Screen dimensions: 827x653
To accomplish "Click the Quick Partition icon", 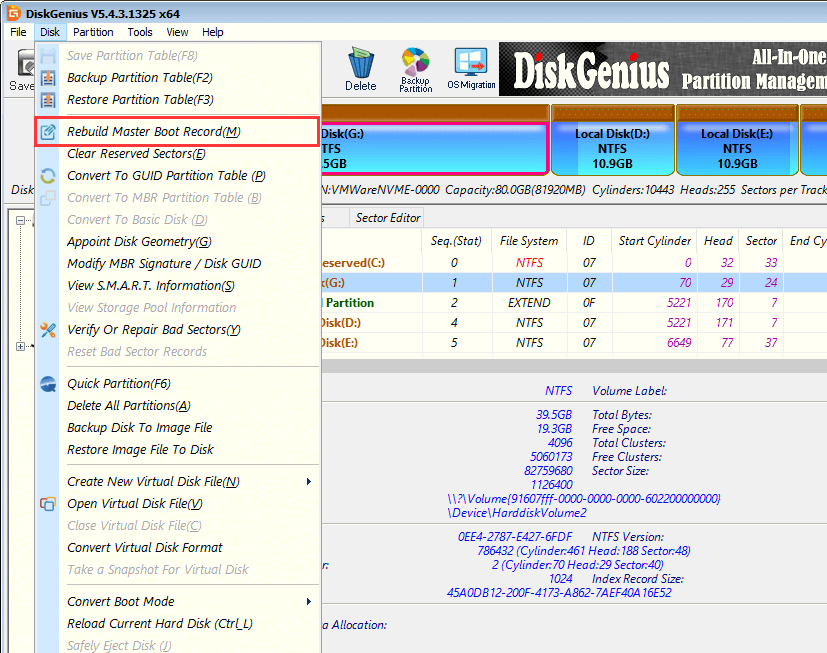I will [48, 384].
